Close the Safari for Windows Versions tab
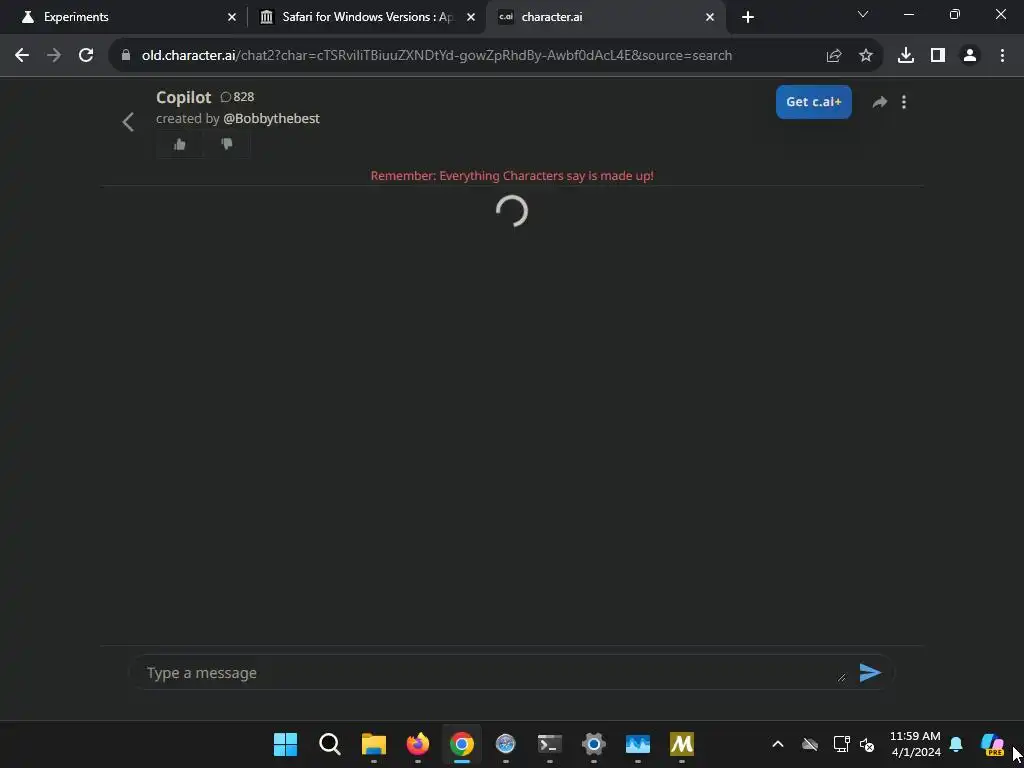Viewport: 1024px width, 768px height. coord(470,17)
